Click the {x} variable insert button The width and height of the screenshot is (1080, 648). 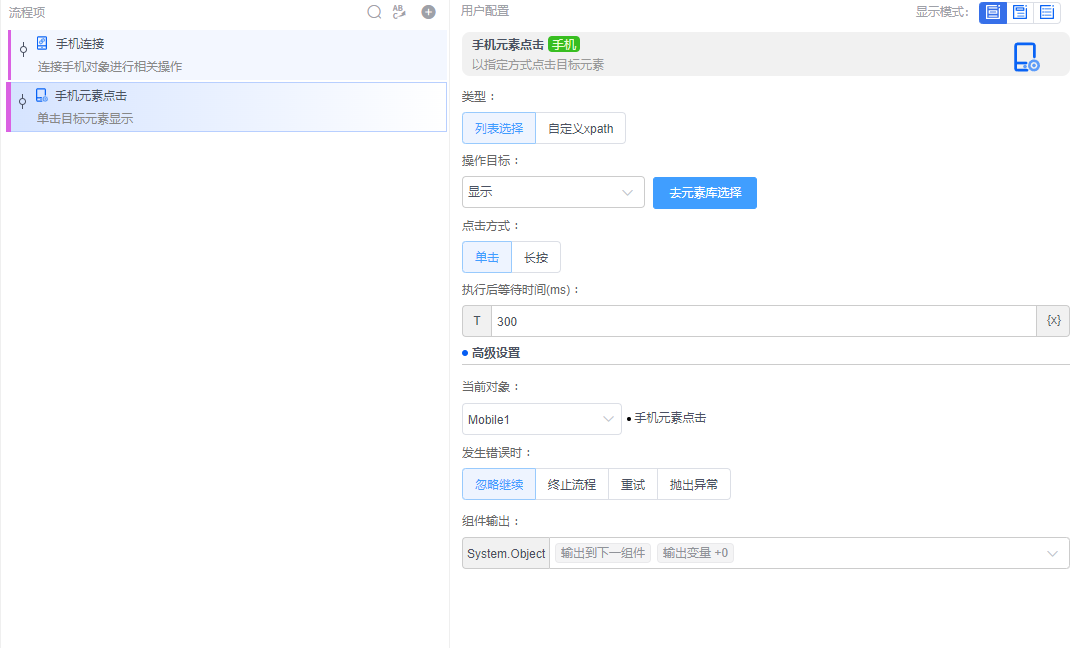point(1050,321)
